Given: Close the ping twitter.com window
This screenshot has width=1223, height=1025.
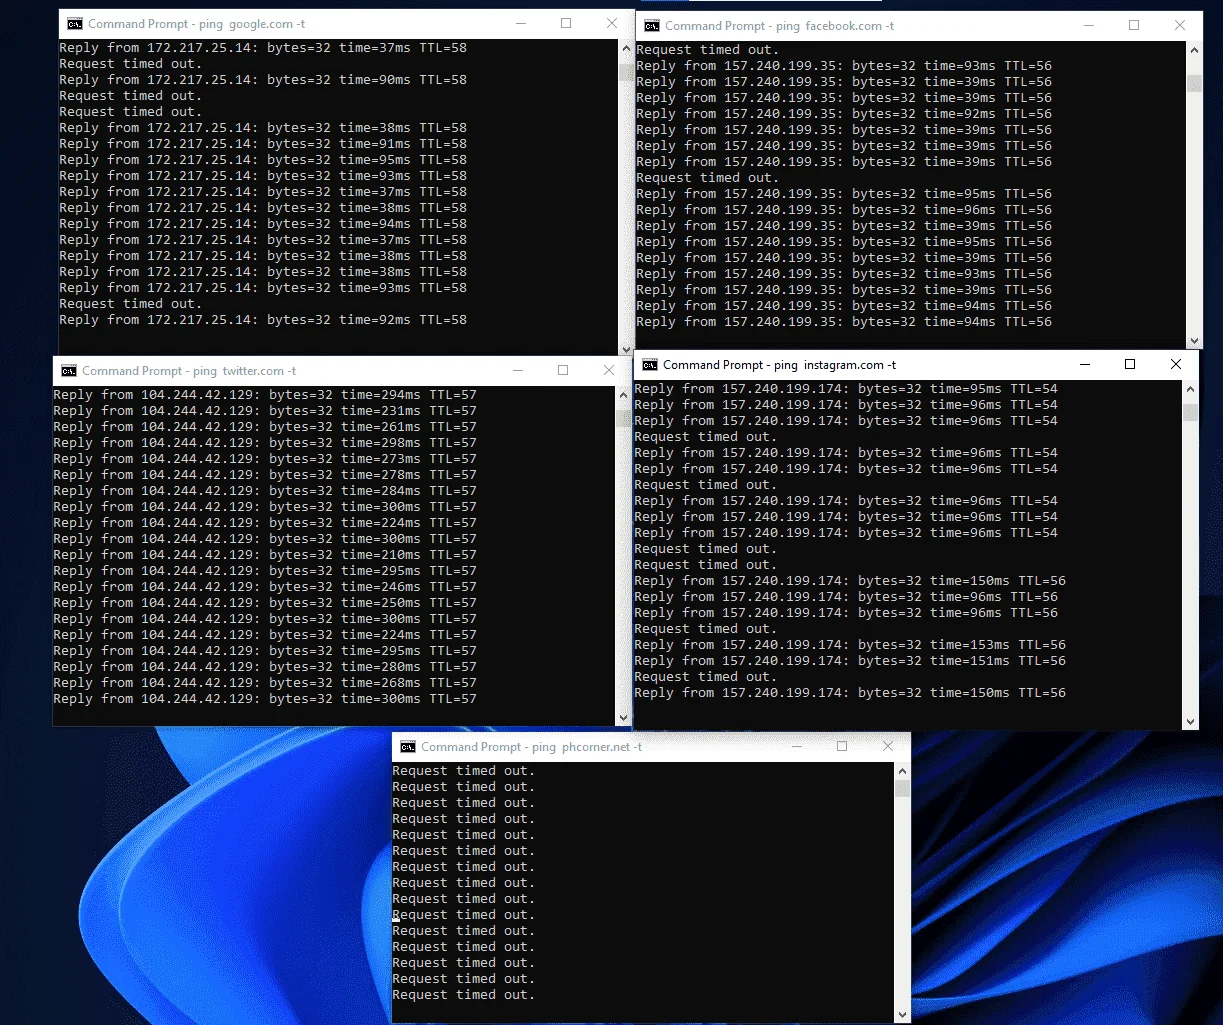Looking at the screenshot, I should point(609,370).
